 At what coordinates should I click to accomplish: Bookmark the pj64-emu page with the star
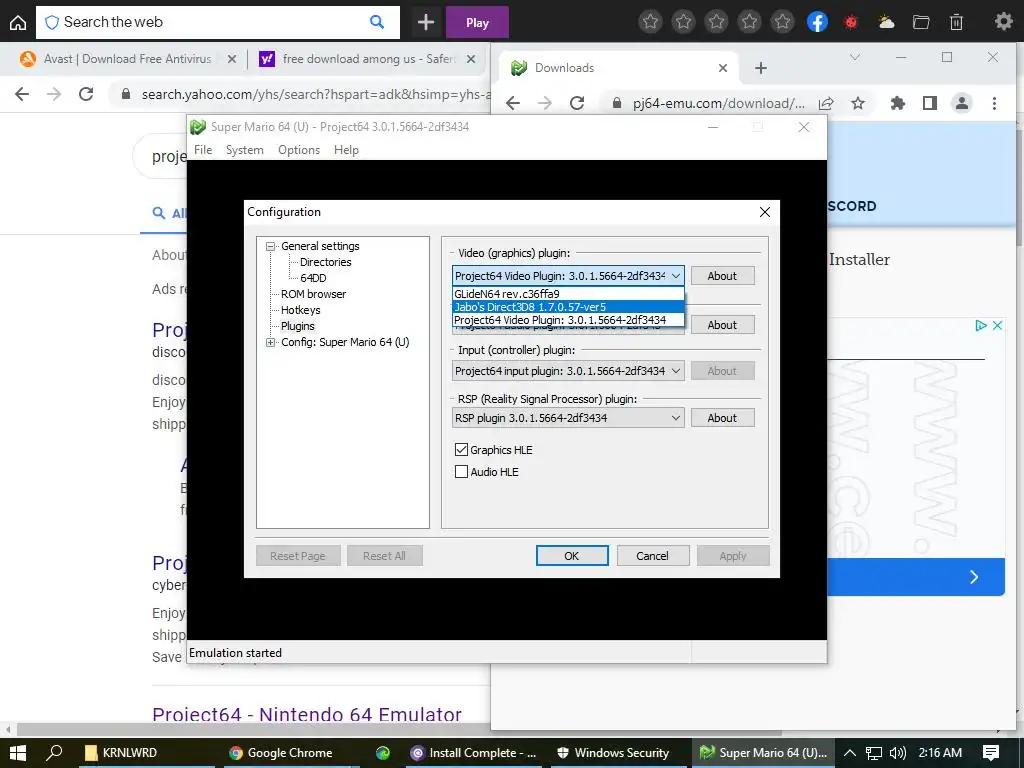point(858,103)
